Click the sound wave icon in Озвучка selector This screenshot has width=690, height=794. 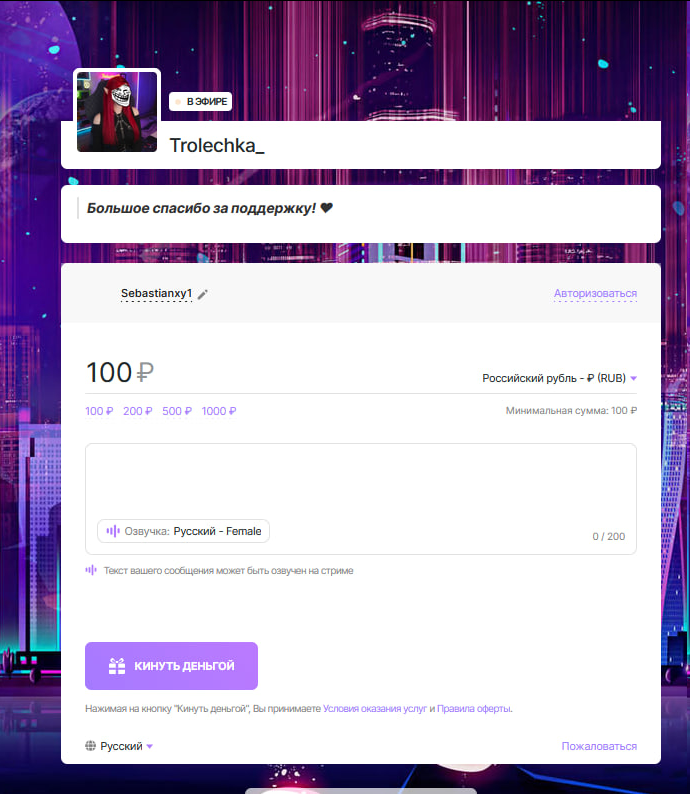(x=113, y=531)
